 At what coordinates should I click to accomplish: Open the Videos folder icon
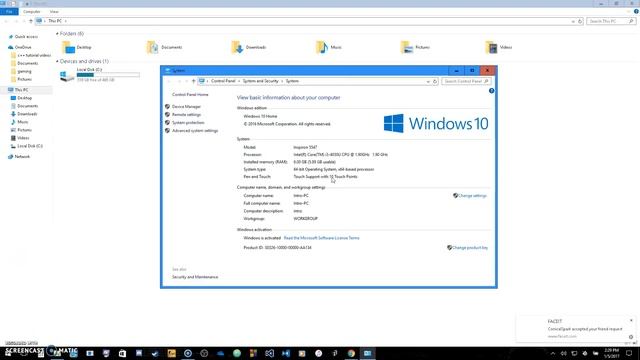(491, 47)
